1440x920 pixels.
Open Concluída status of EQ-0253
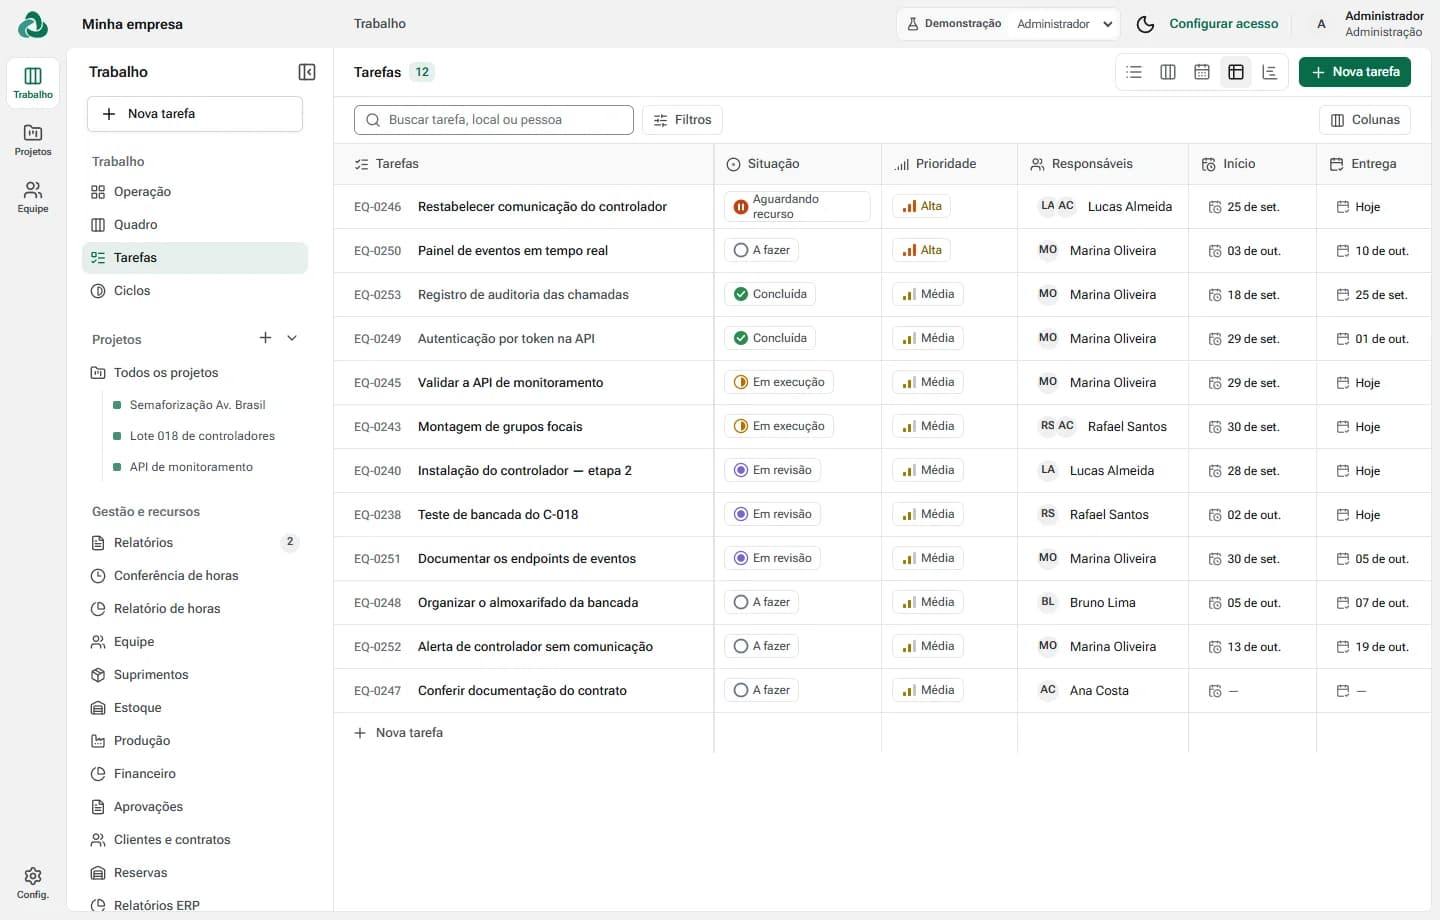point(770,294)
